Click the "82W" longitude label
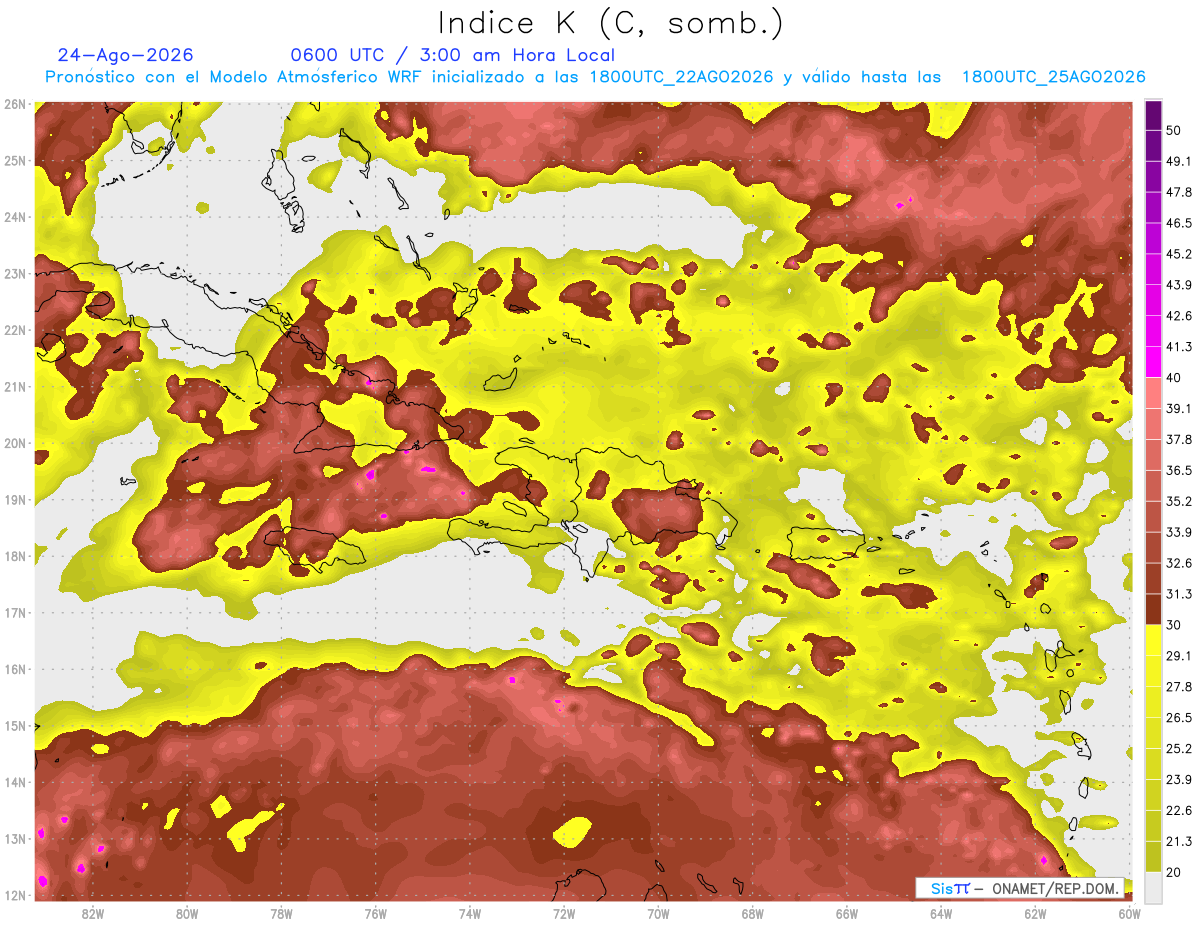The width and height of the screenshot is (1200, 927). [x=92, y=914]
